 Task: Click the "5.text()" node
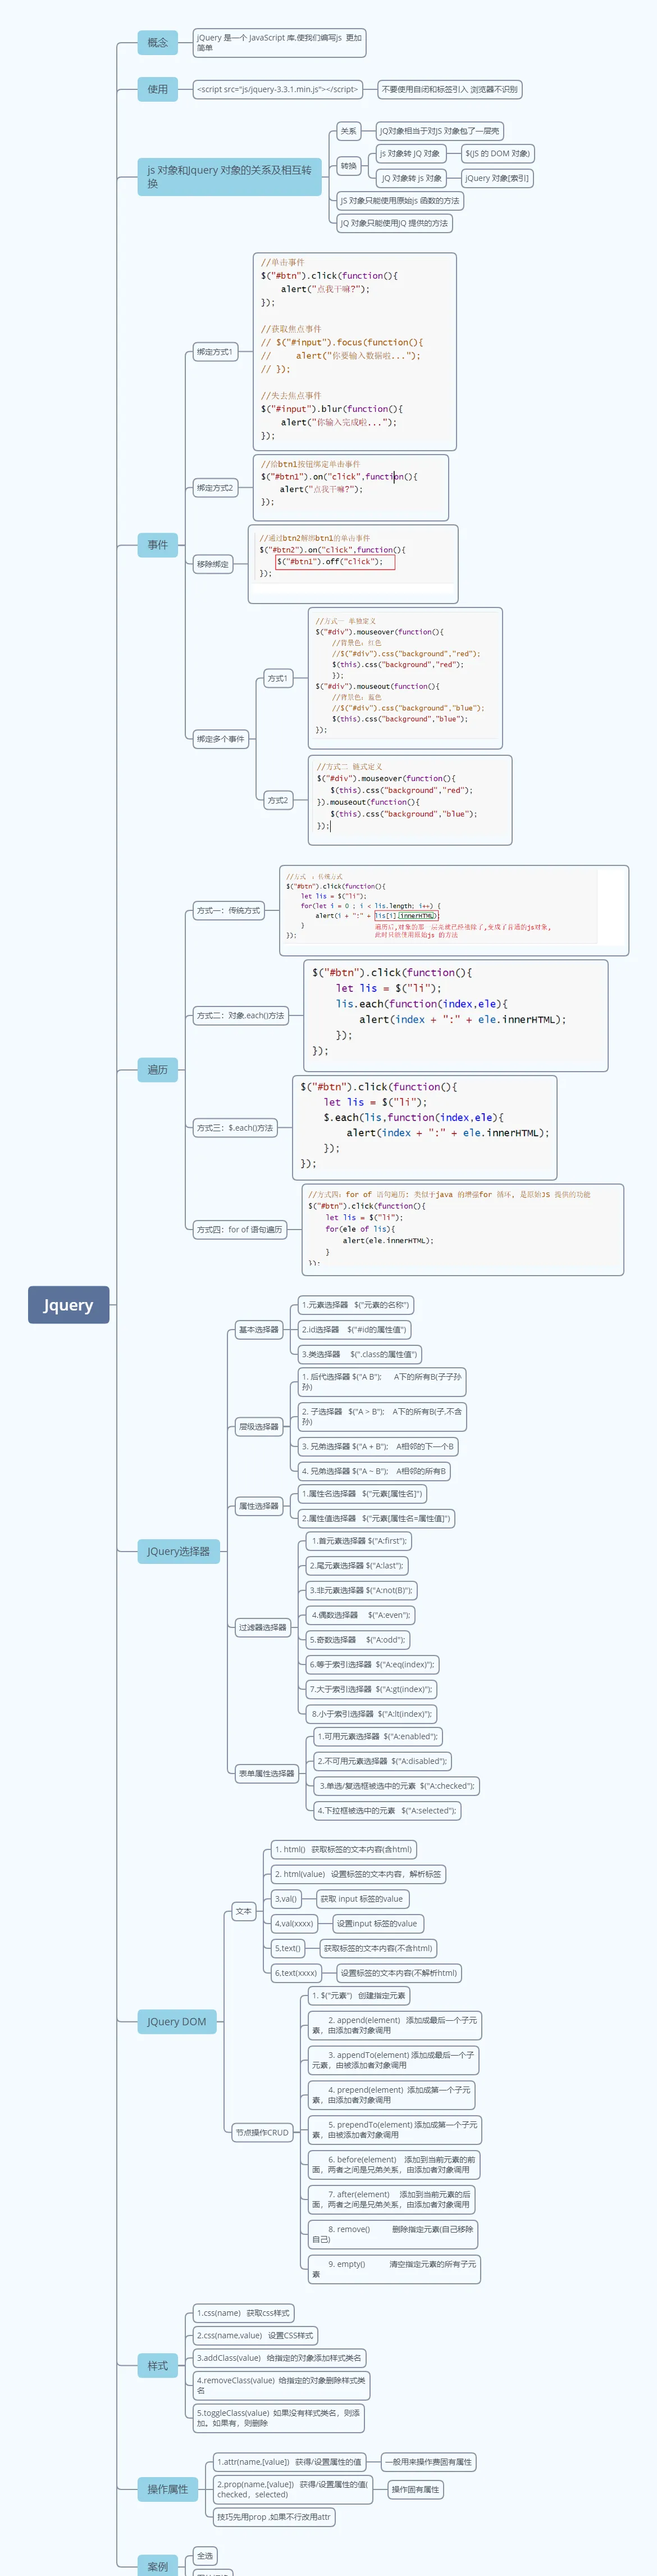click(288, 1948)
